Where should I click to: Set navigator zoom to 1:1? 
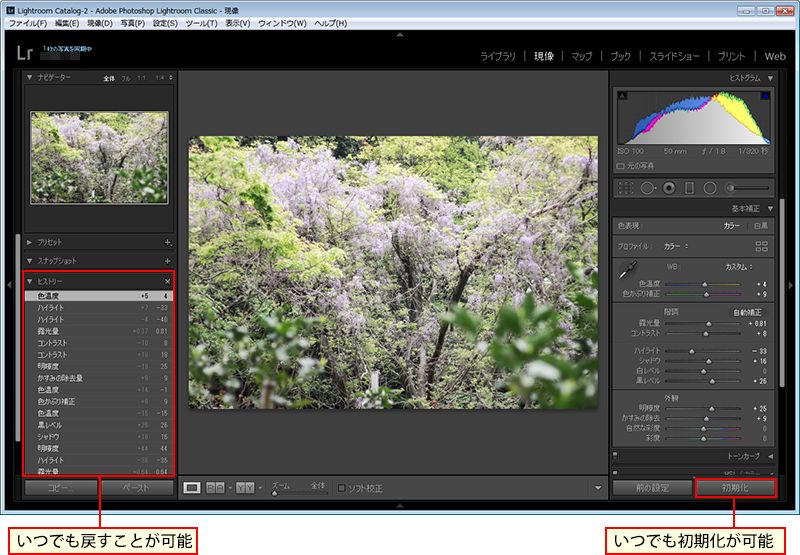tap(141, 78)
